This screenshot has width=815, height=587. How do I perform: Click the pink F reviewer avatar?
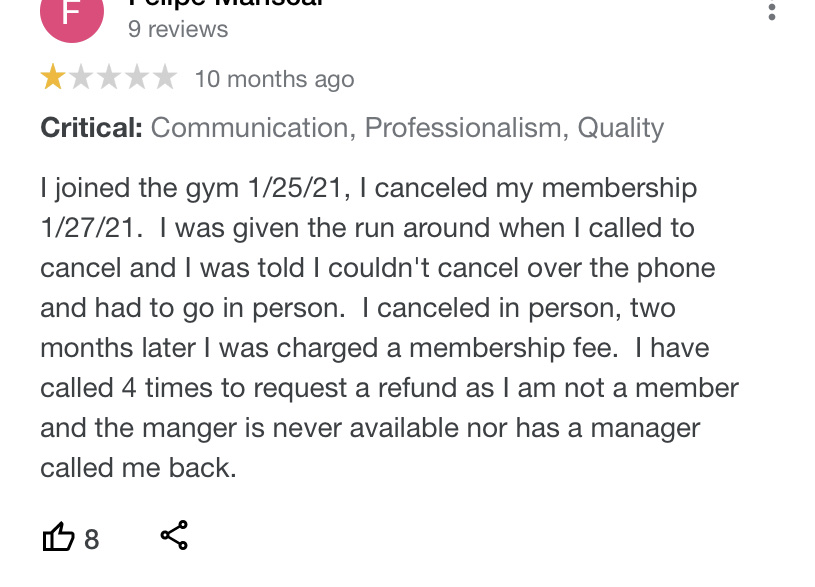[71, 14]
